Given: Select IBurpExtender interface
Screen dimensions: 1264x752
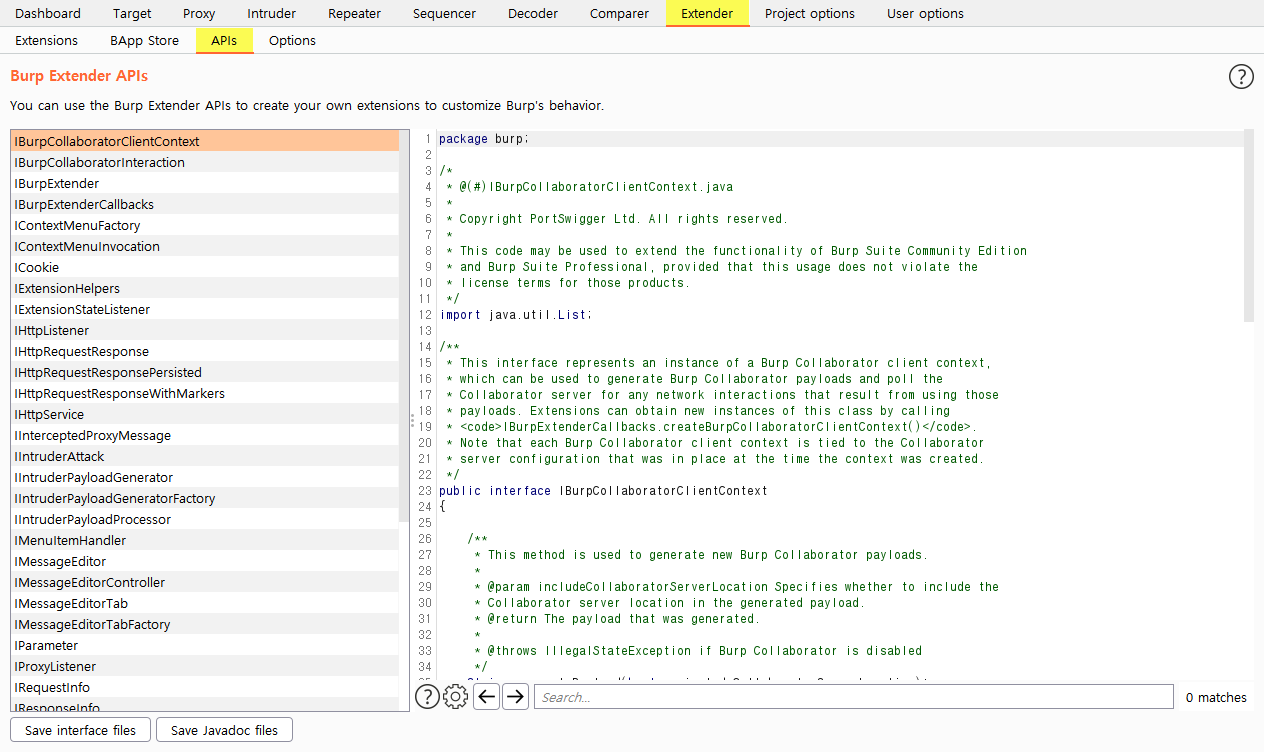Looking at the screenshot, I should tap(204, 183).
